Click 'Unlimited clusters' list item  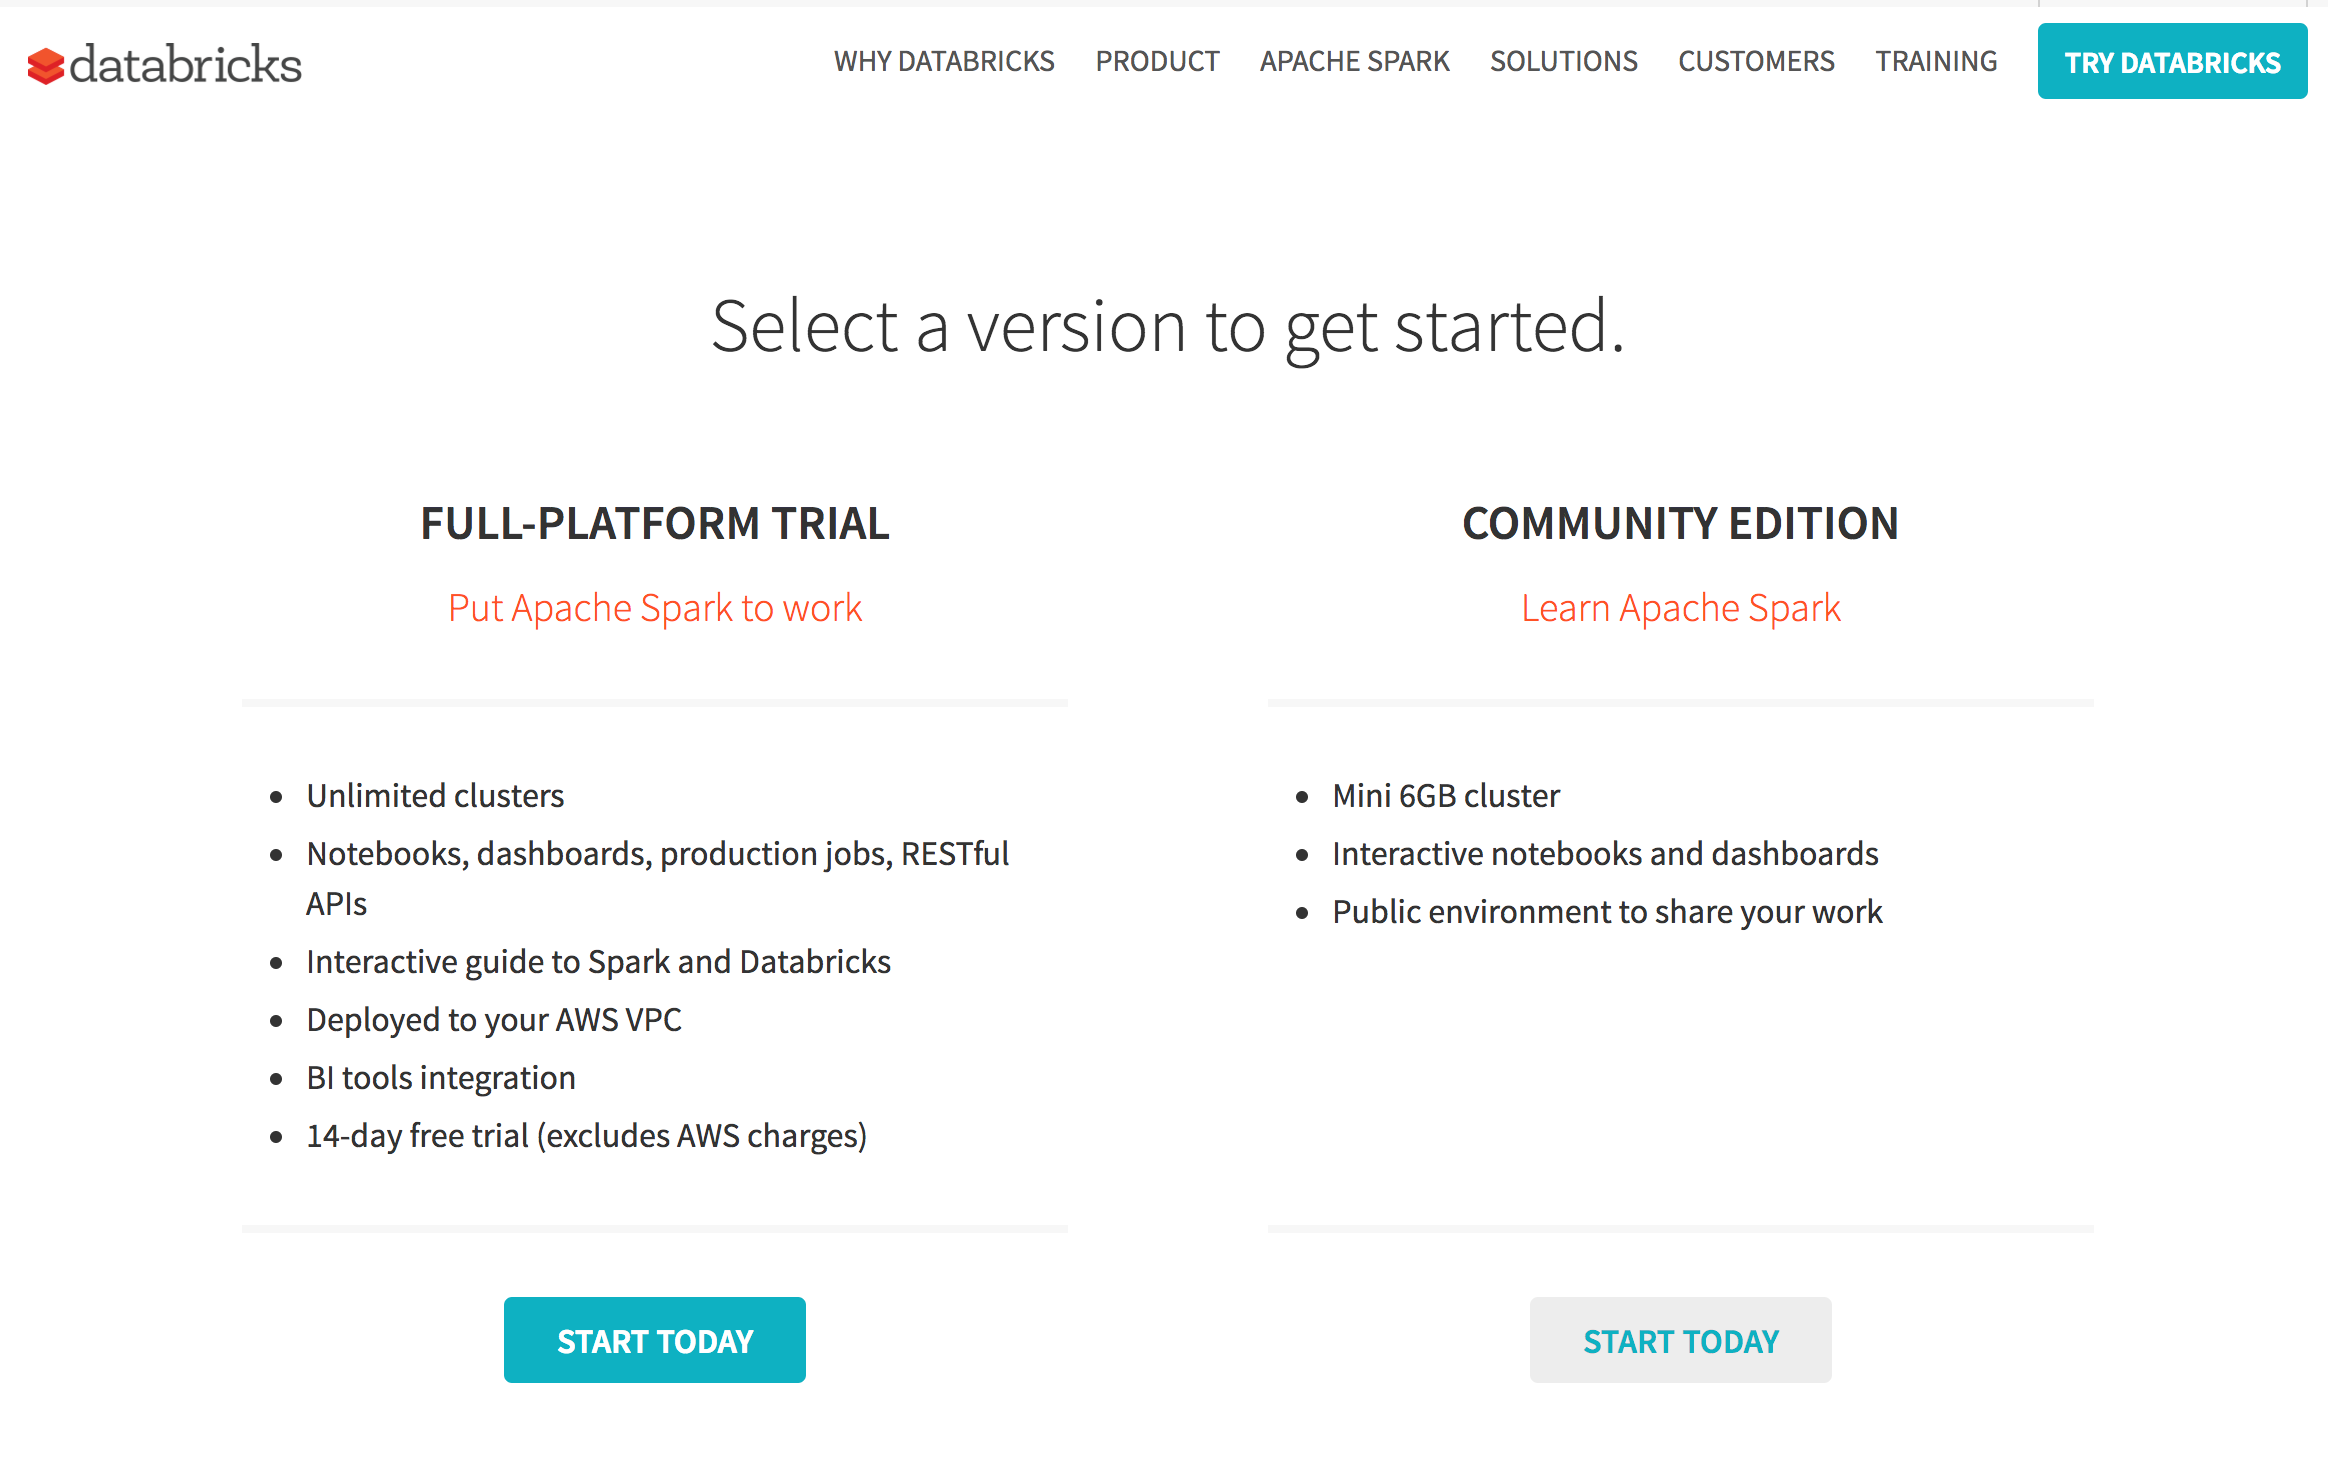click(435, 796)
